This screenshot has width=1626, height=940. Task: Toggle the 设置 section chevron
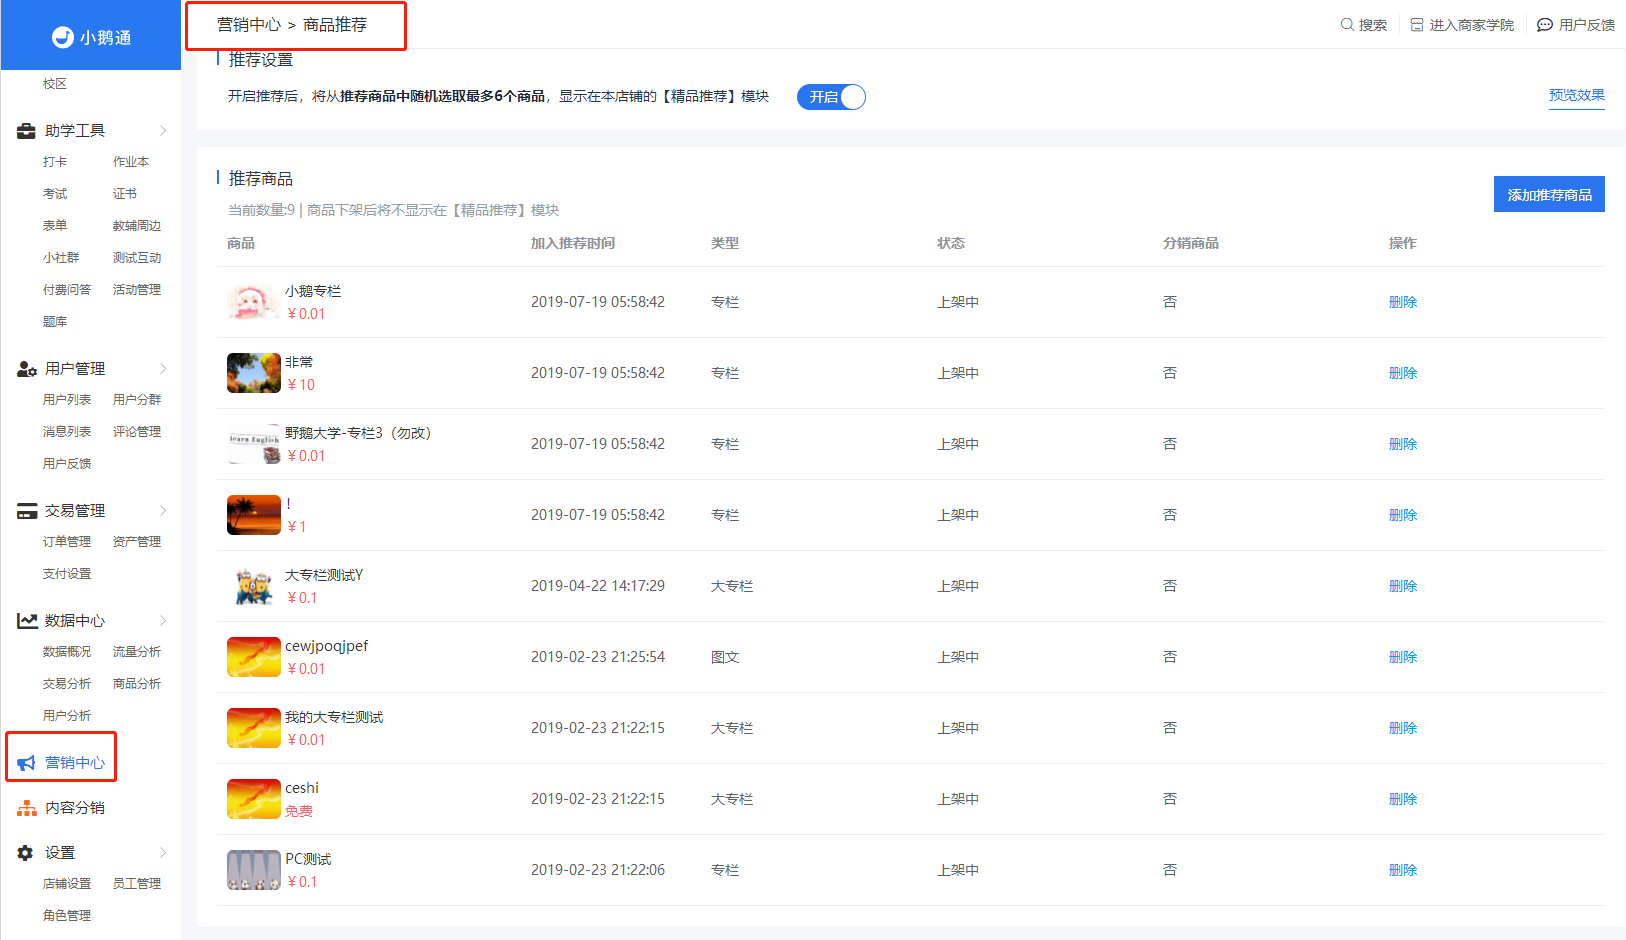[x=163, y=853]
